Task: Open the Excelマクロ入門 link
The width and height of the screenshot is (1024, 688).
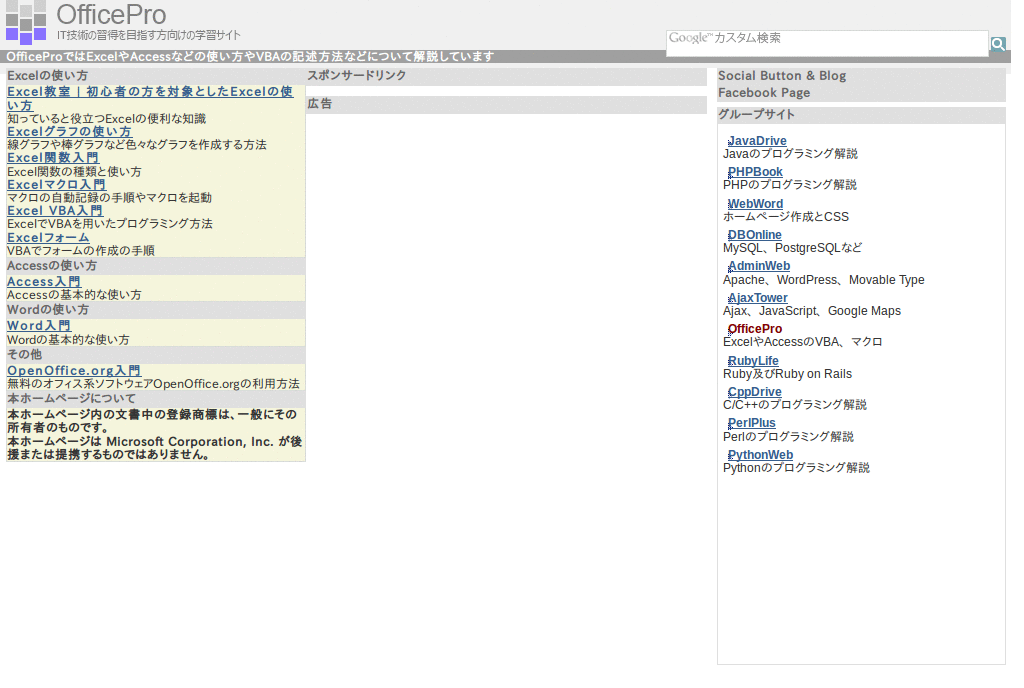Action: coord(56,185)
